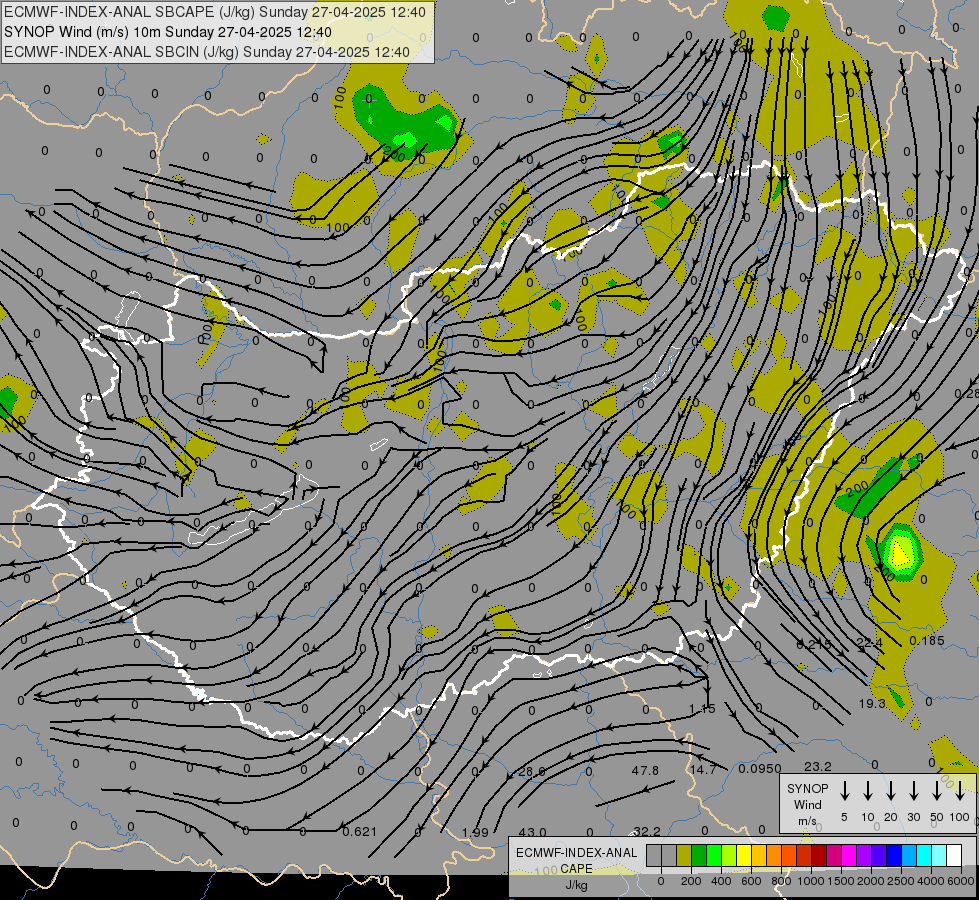Pick the pure yellow CAPE legend swatch
Screen dimensions: 979x900
[744, 855]
